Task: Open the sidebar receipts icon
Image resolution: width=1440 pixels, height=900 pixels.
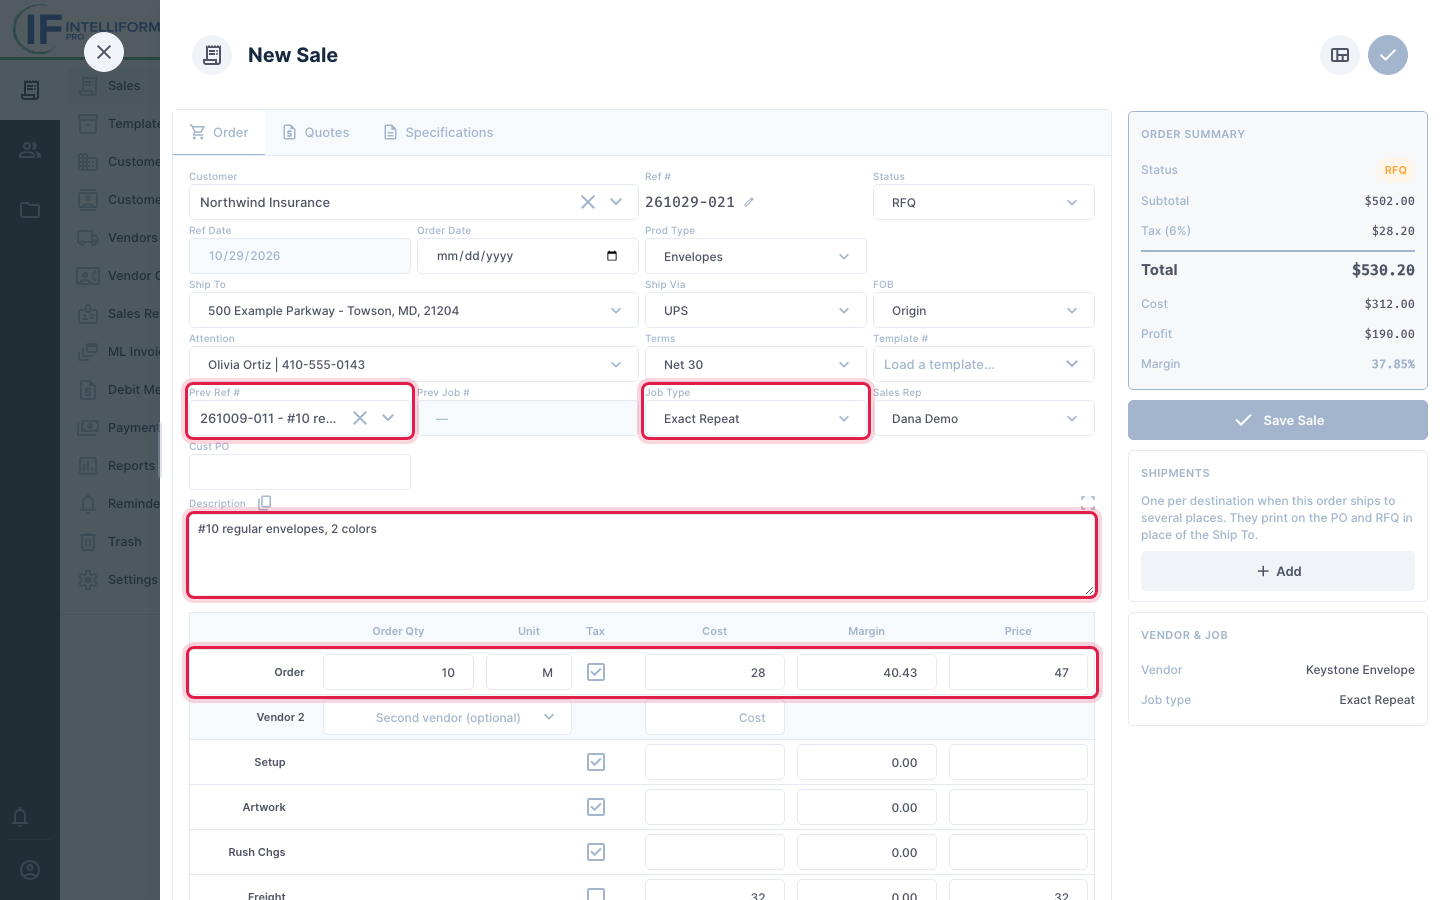Action: pyautogui.click(x=30, y=90)
